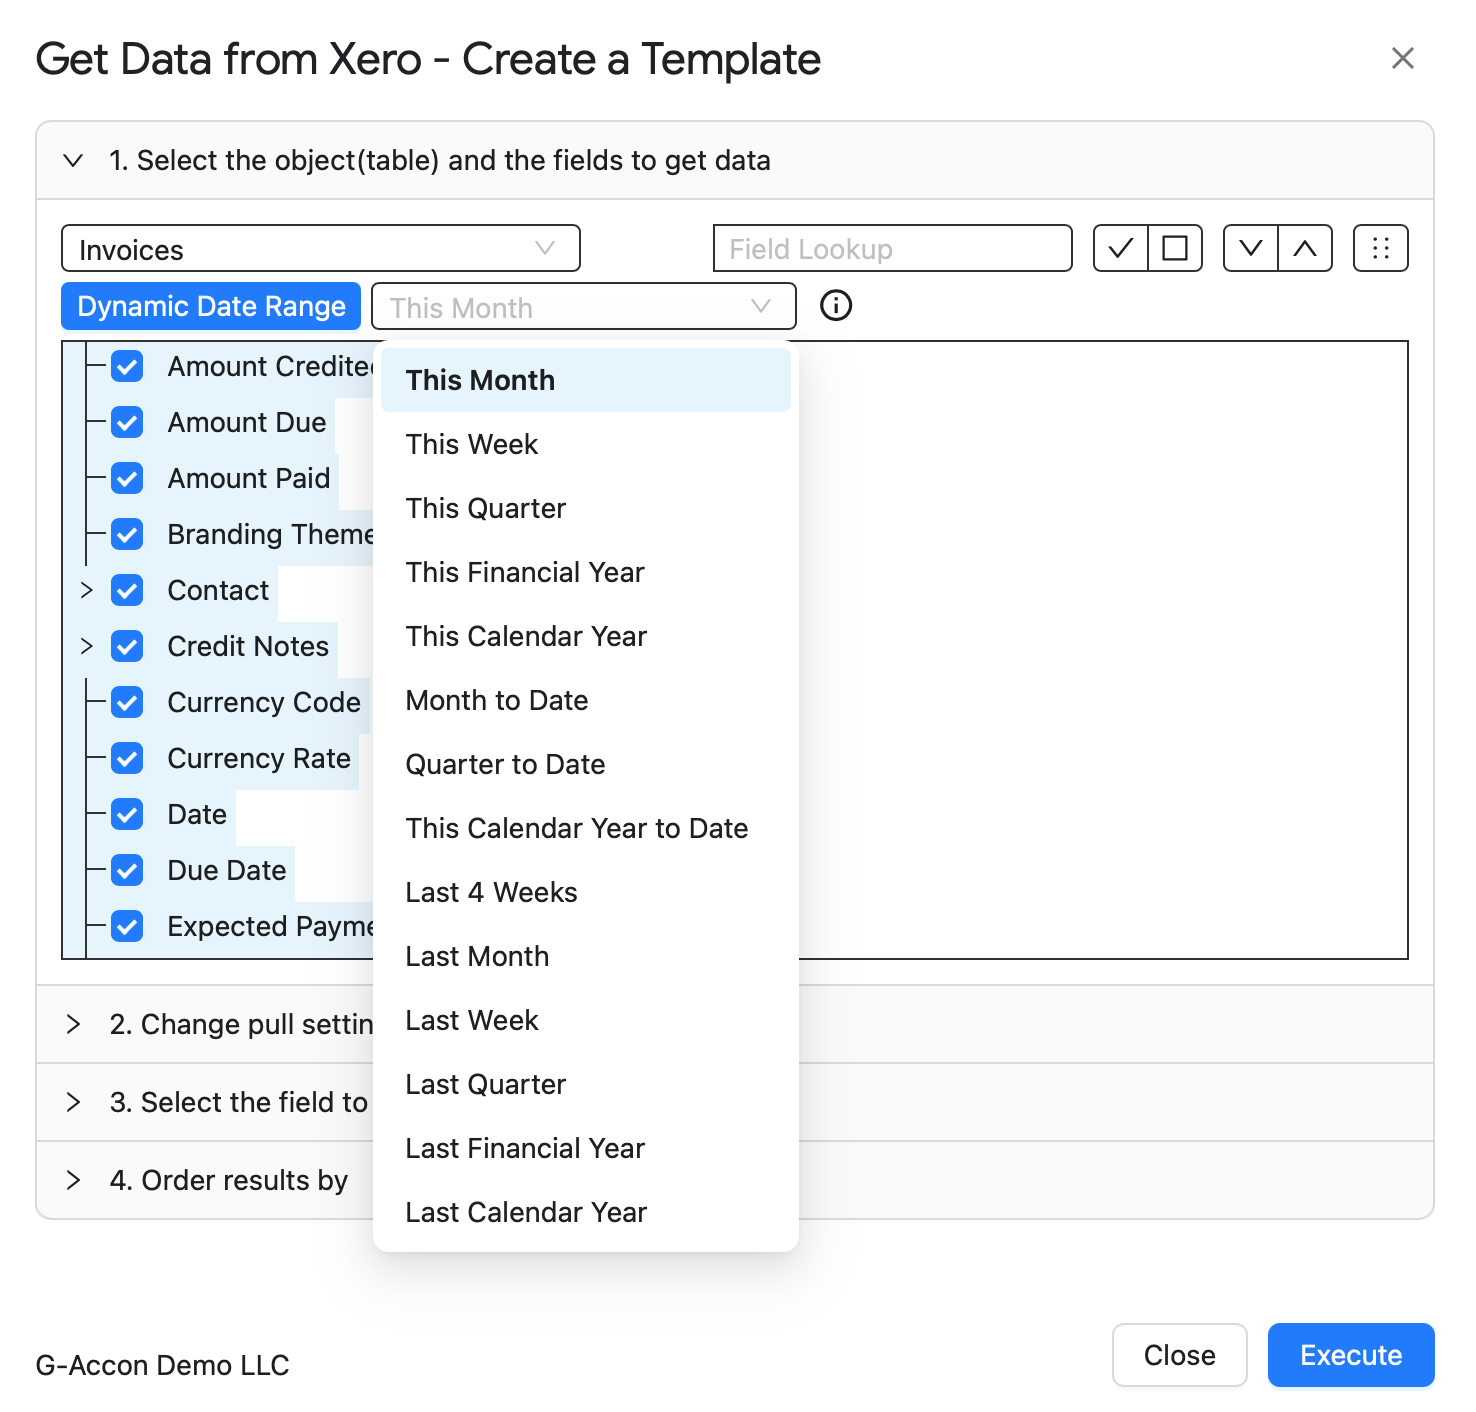Select the Amount Due field label
This screenshot has height=1412, width=1476.
(x=247, y=423)
